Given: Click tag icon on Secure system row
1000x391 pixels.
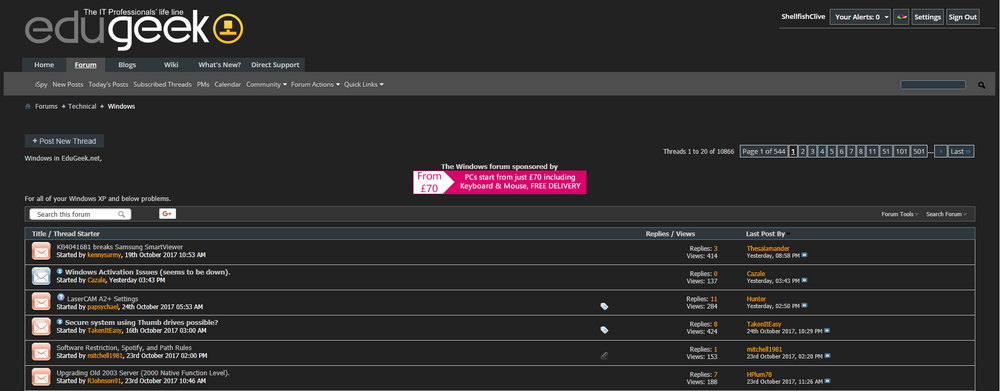Looking at the screenshot, I should (x=604, y=330).
